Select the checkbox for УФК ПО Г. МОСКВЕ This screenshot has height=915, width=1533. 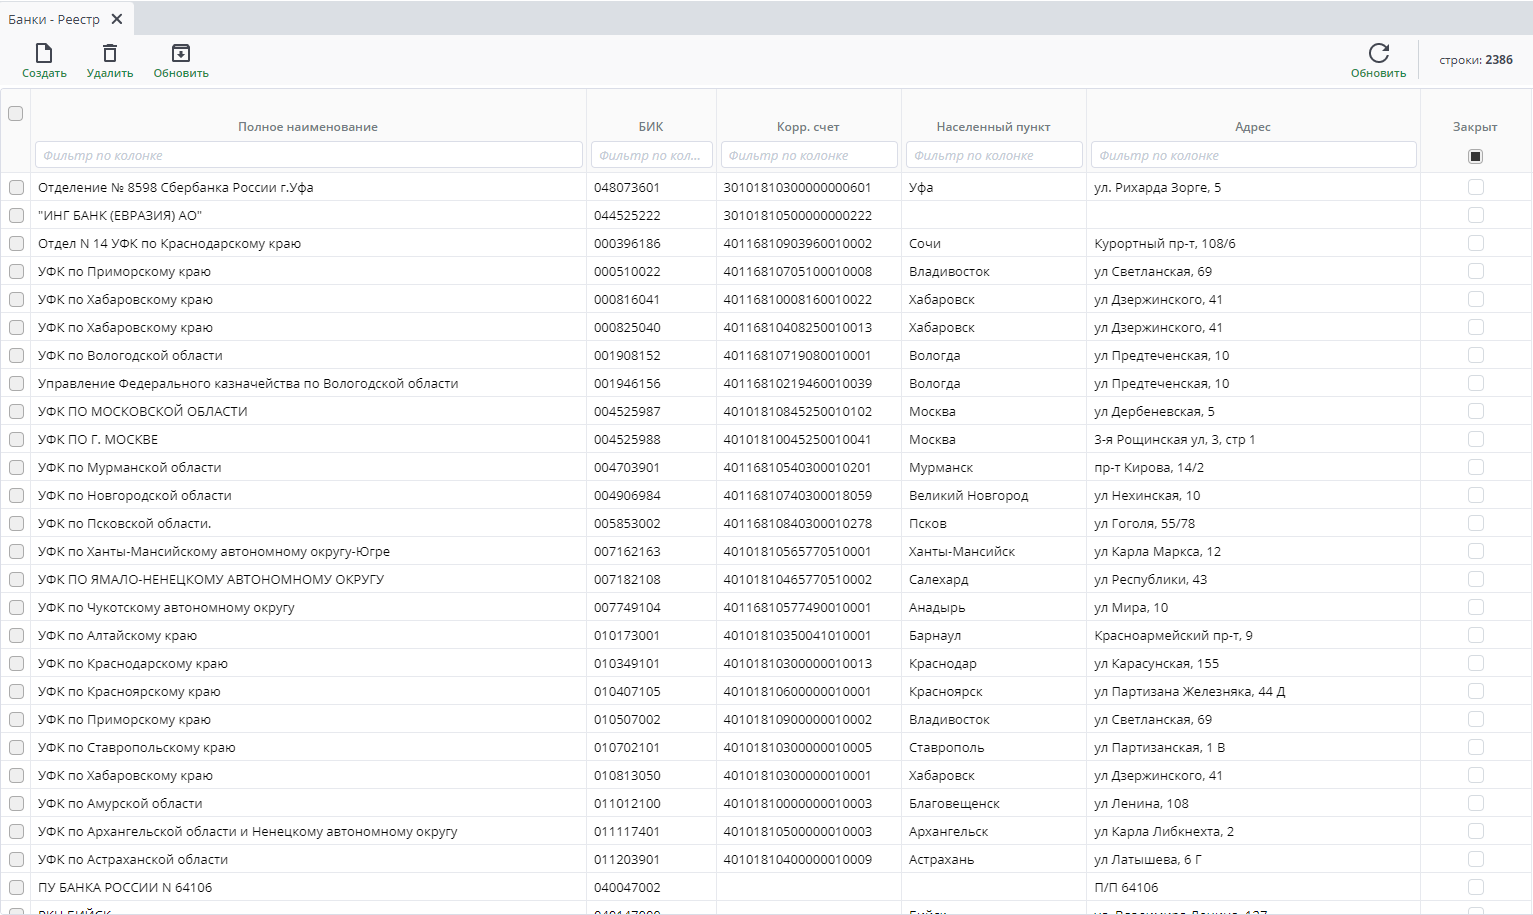(16, 439)
